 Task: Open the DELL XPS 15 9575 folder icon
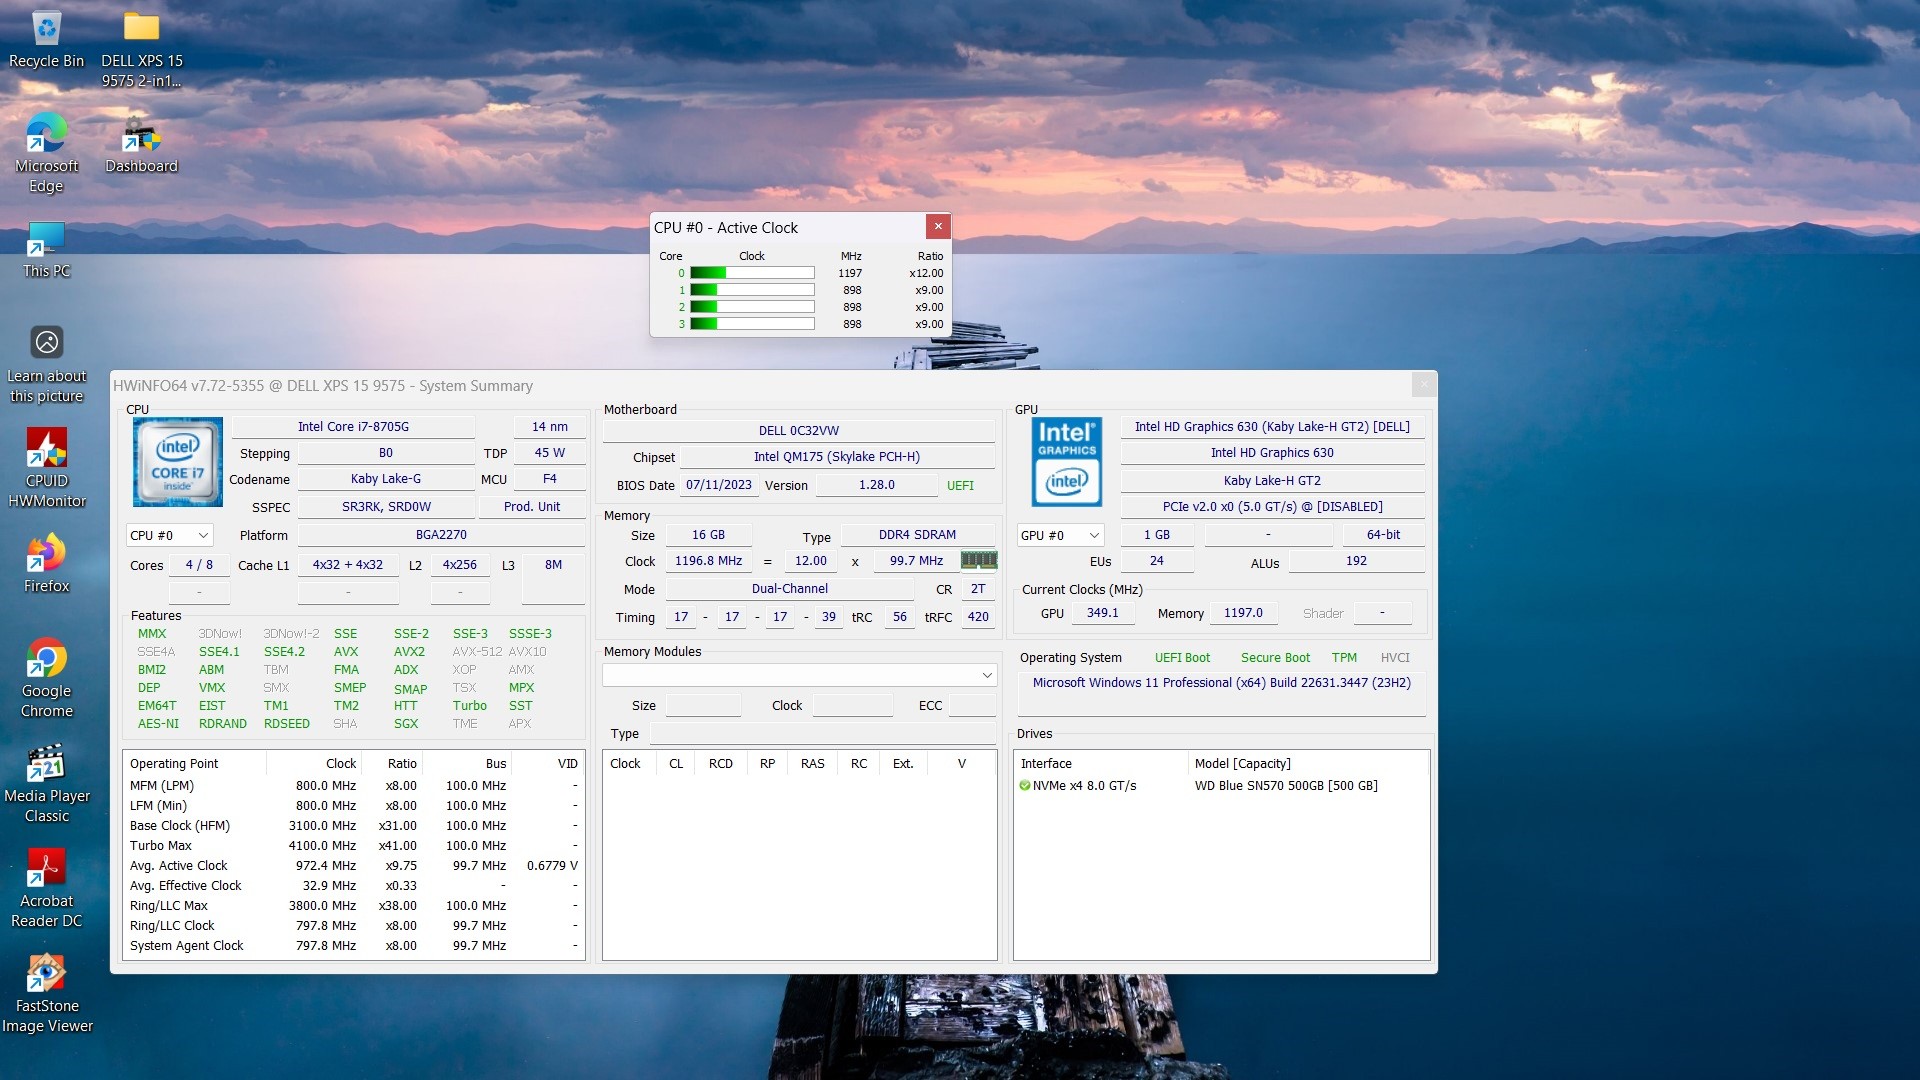coord(141,48)
